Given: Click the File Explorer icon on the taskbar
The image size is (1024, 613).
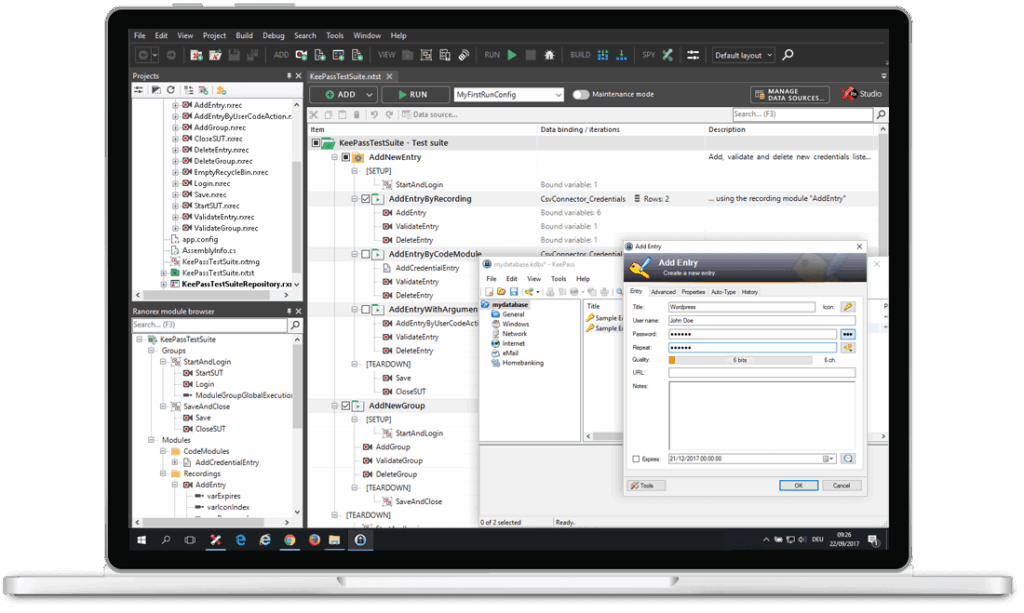Looking at the screenshot, I should pos(334,541).
